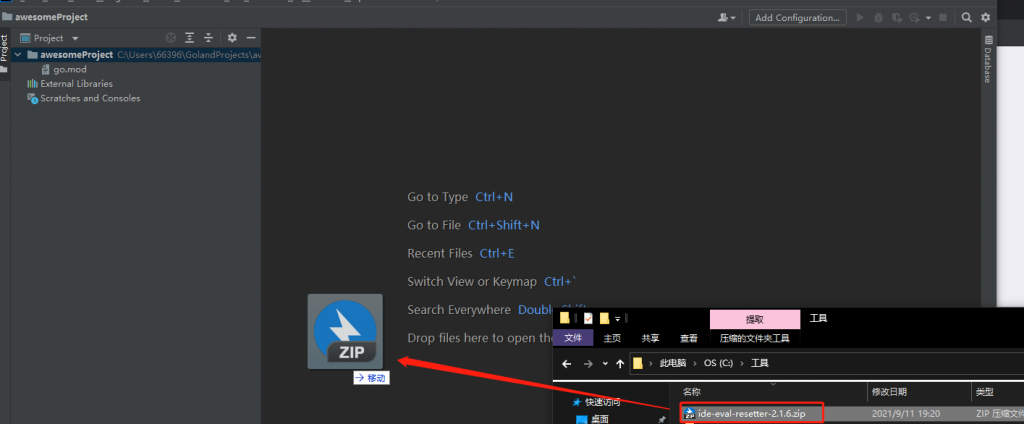Click Scratches and Consoles icon
This screenshot has width=1024, height=424.
tap(32, 98)
